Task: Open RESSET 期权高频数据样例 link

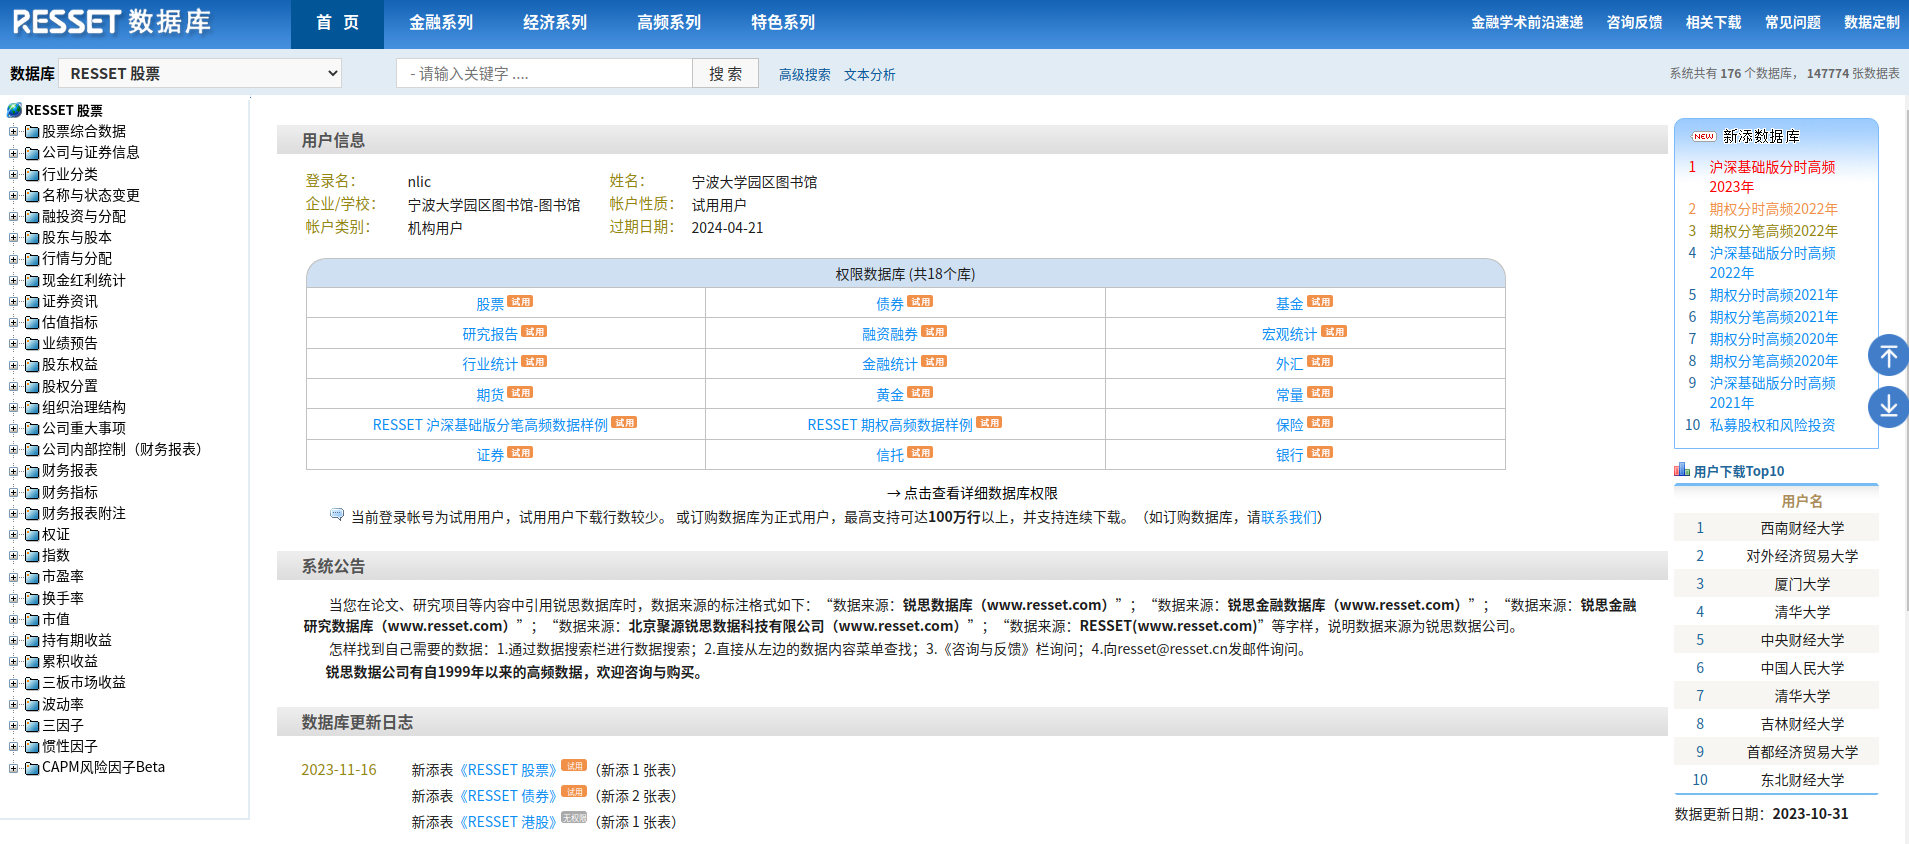Action: point(890,425)
